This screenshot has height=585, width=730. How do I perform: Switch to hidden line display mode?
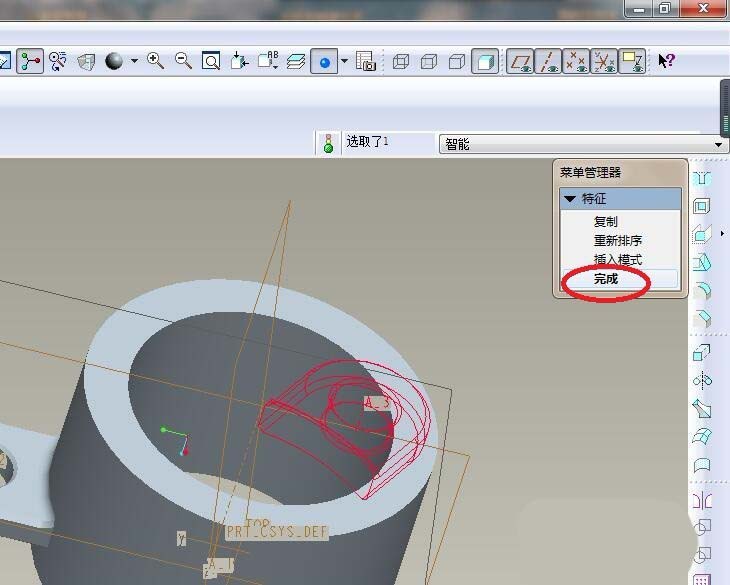click(x=429, y=61)
